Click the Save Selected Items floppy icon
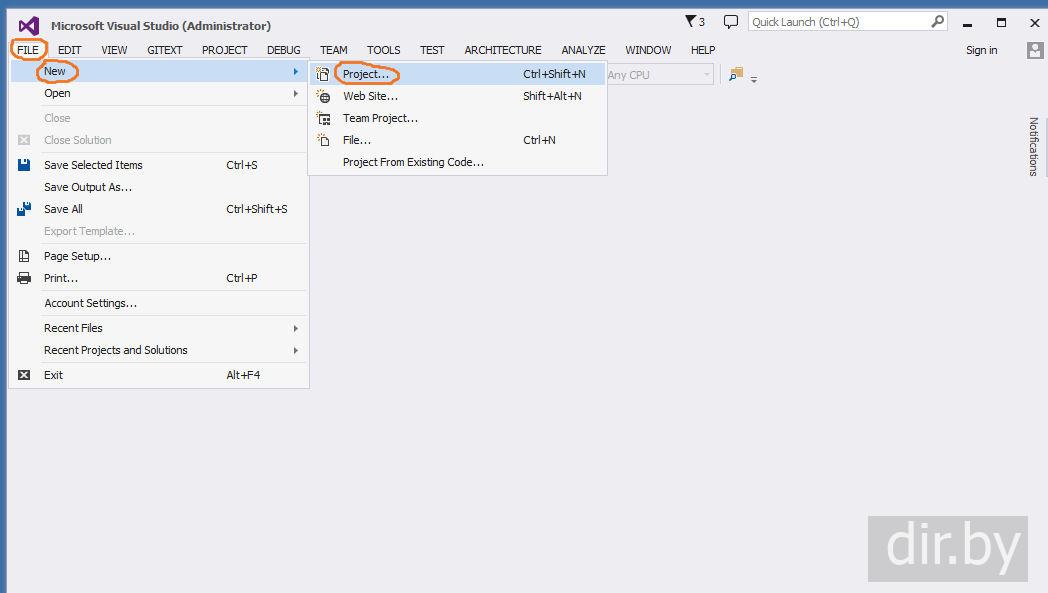This screenshot has height=593, width=1048. tap(24, 165)
